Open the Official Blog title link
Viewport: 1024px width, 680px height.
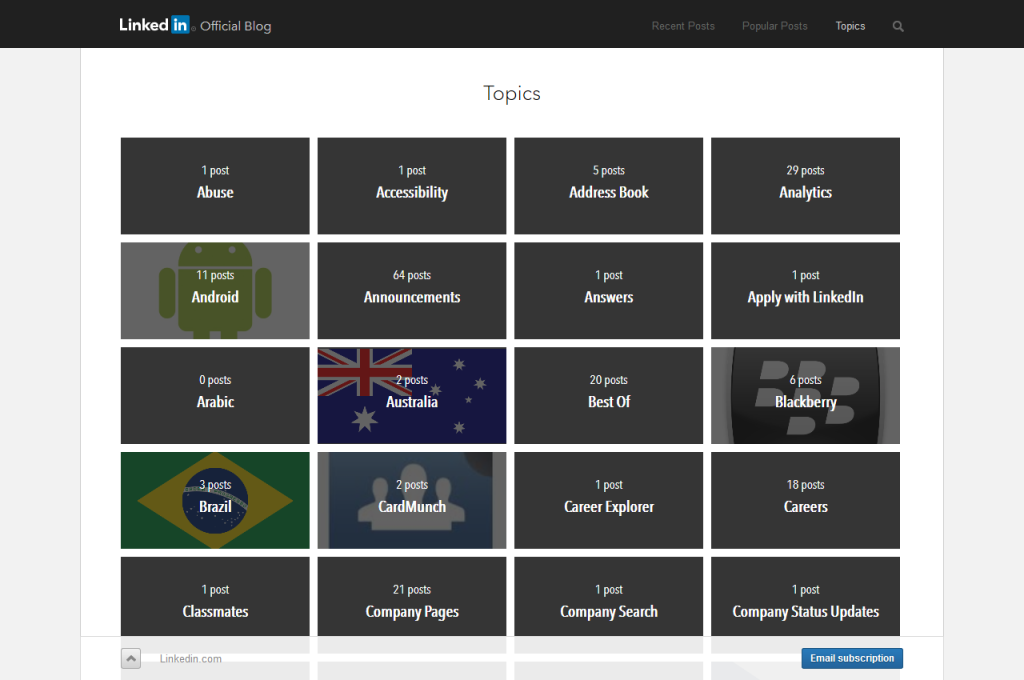235,26
